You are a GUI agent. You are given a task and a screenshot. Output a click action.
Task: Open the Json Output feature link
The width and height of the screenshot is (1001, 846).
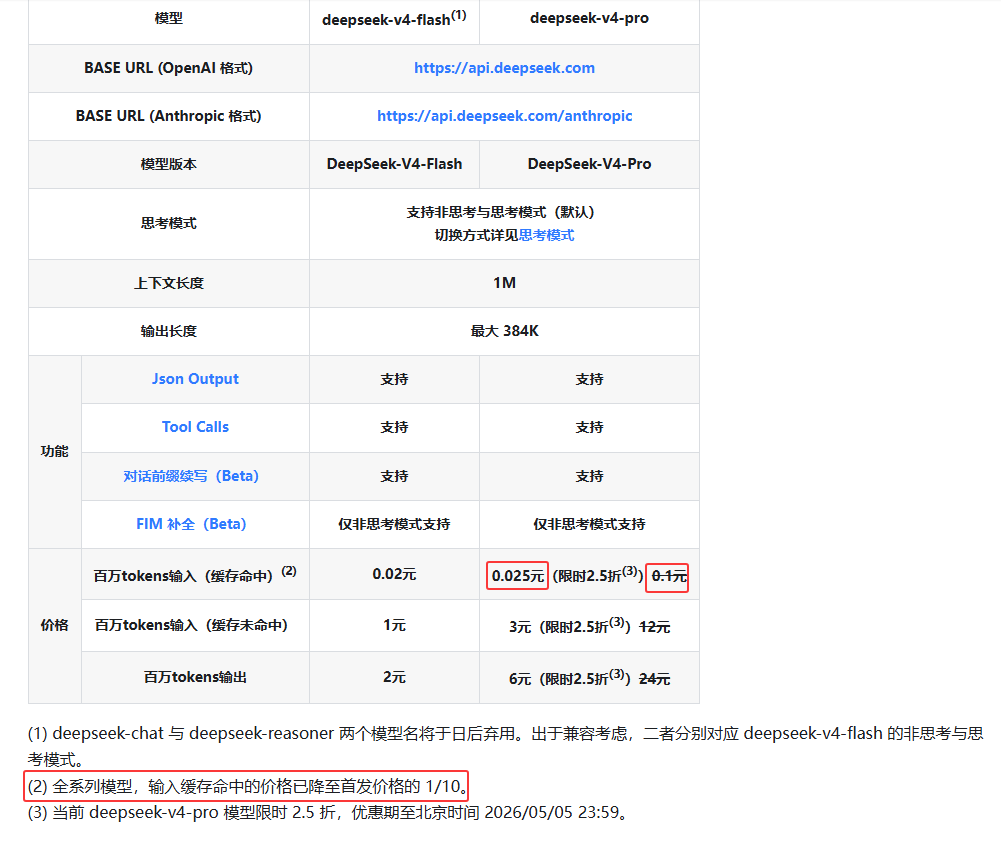(x=195, y=379)
